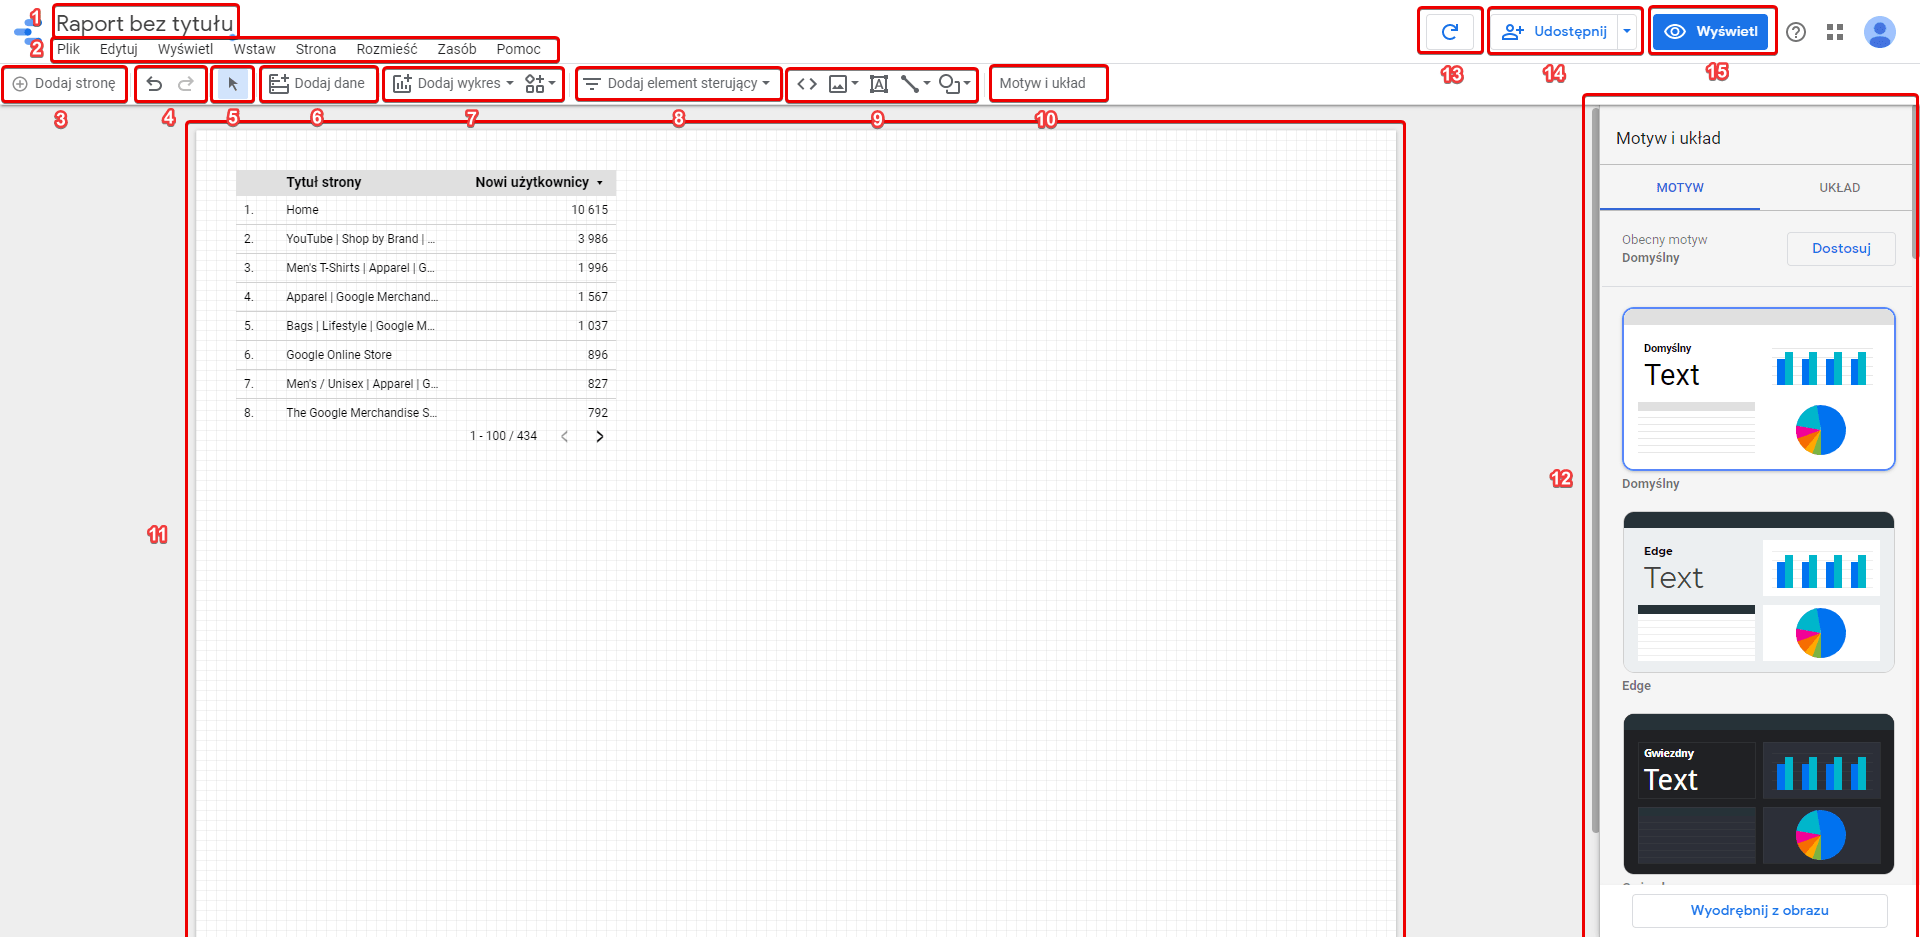
Task: Open the Google apps grid
Action: 1835,32
